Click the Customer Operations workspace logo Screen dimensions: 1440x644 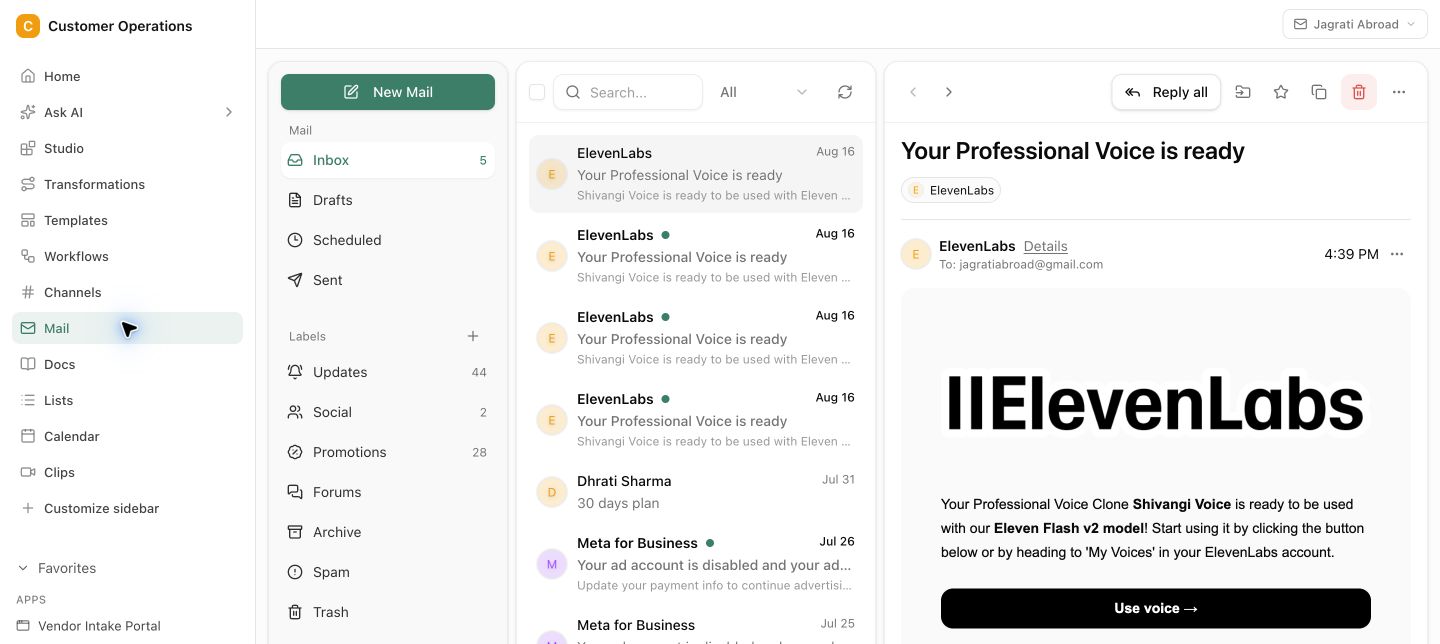[x=28, y=26]
